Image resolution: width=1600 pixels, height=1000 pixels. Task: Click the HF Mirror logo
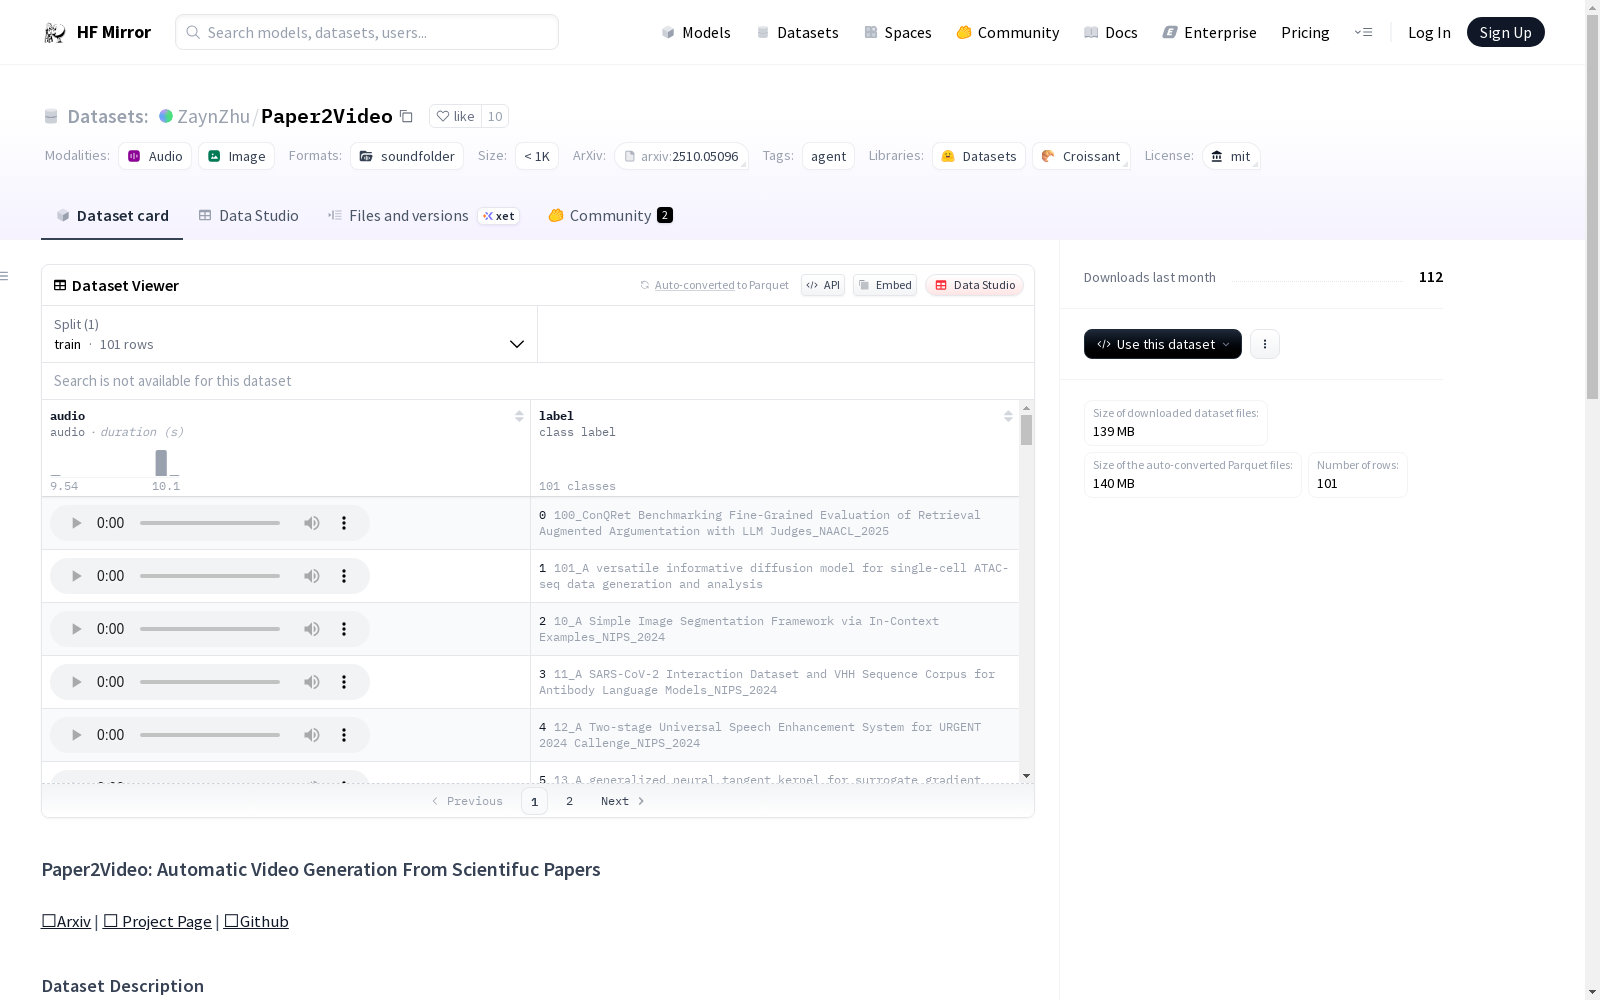point(97,32)
